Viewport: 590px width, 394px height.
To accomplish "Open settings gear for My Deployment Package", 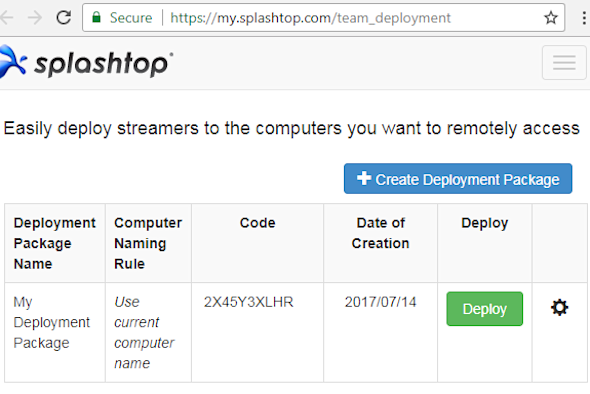I will (560, 308).
